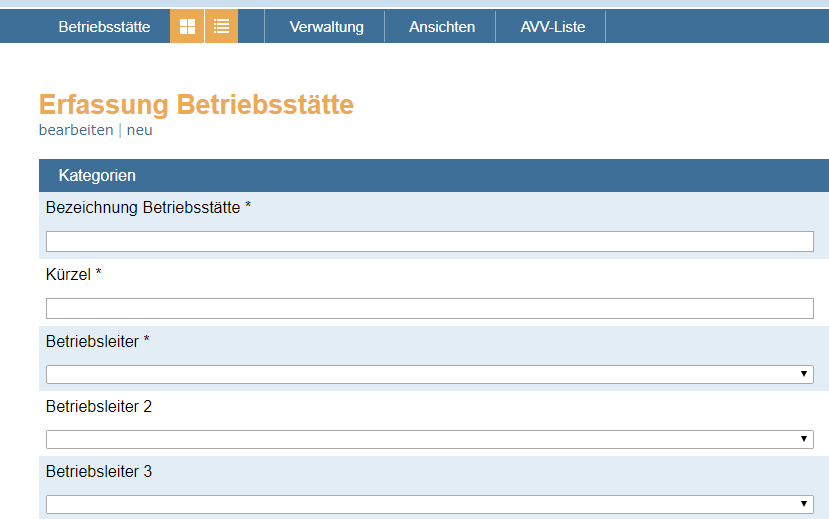The width and height of the screenshot is (829, 519).
Task: Click the 'Betriebsleiter 2' label text
Action: pos(99,407)
